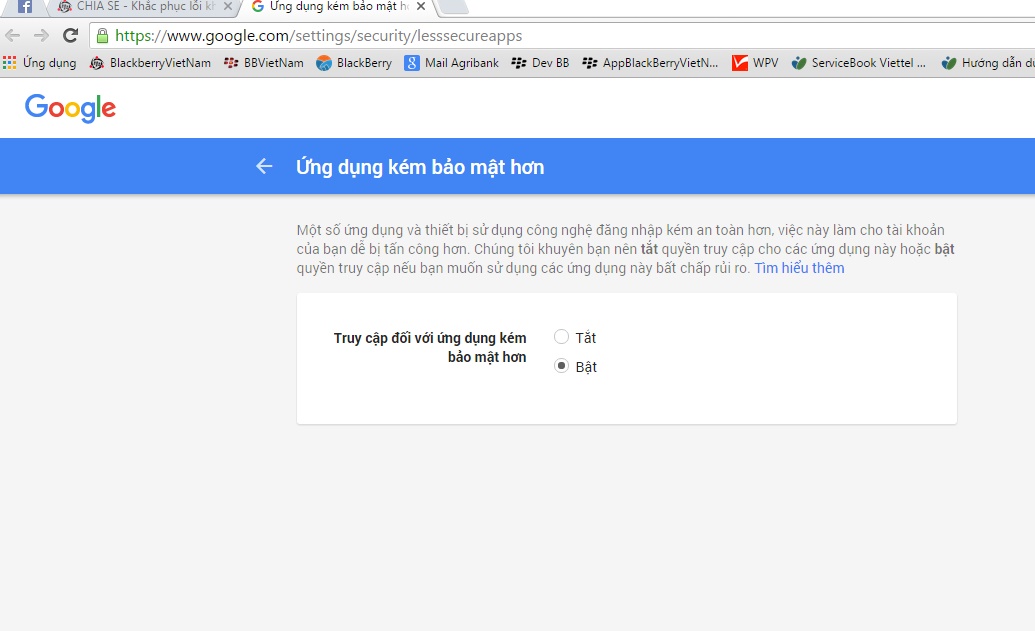
Task: Click the browser forward arrow button
Action: pyautogui.click(x=41, y=36)
